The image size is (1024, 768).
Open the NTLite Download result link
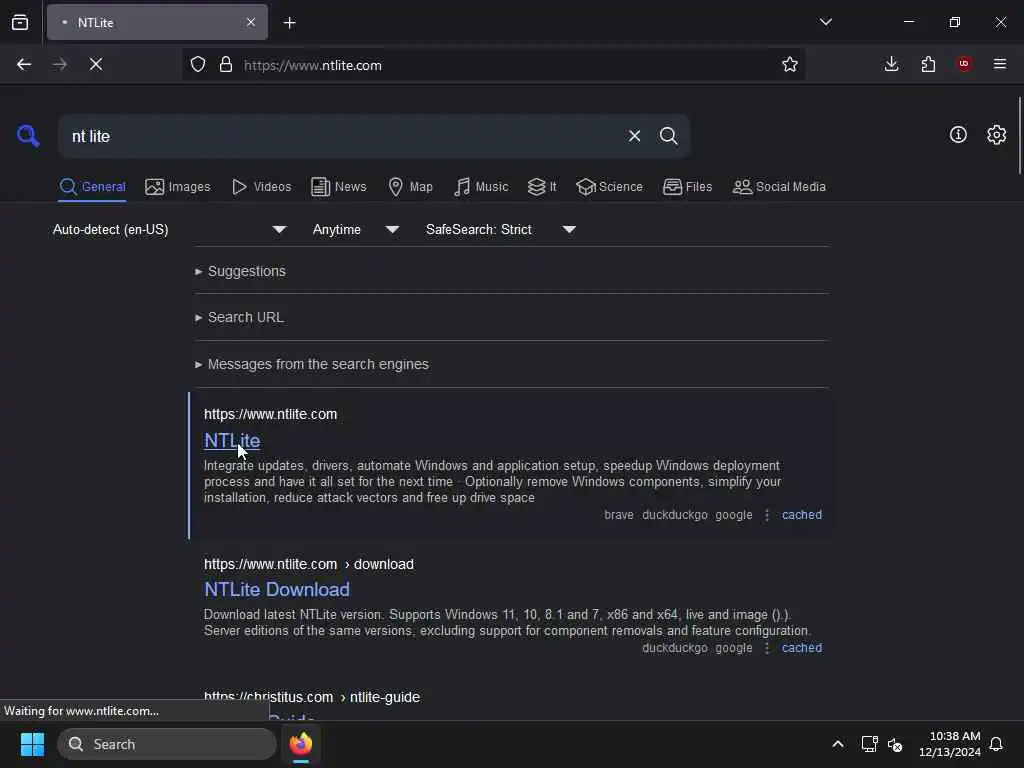click(277, 590)
